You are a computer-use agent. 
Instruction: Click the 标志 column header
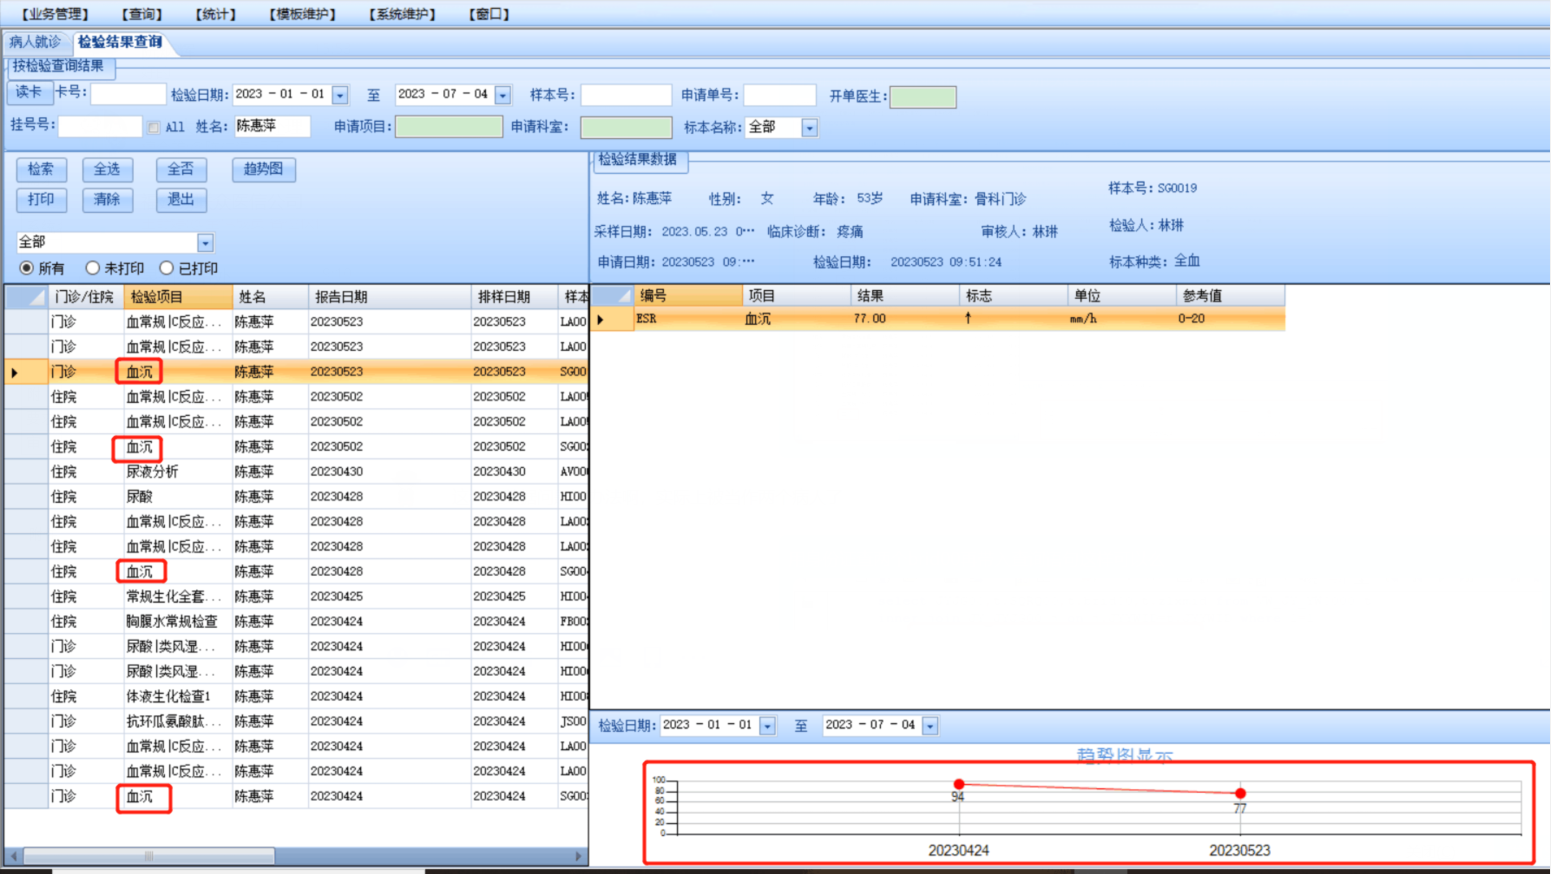[x=1014, y=296]
